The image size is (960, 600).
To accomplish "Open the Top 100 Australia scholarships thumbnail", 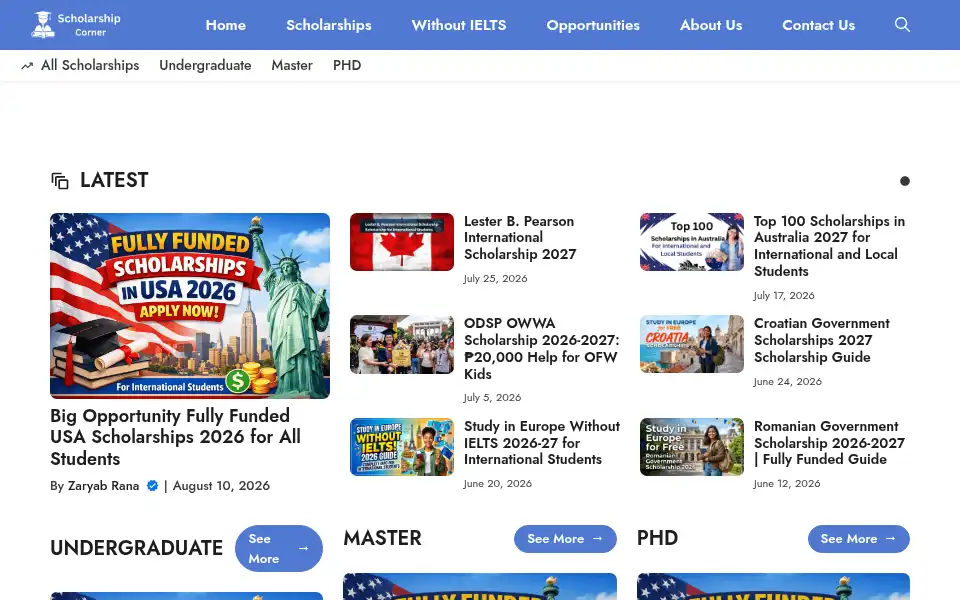I will point(692,242).
